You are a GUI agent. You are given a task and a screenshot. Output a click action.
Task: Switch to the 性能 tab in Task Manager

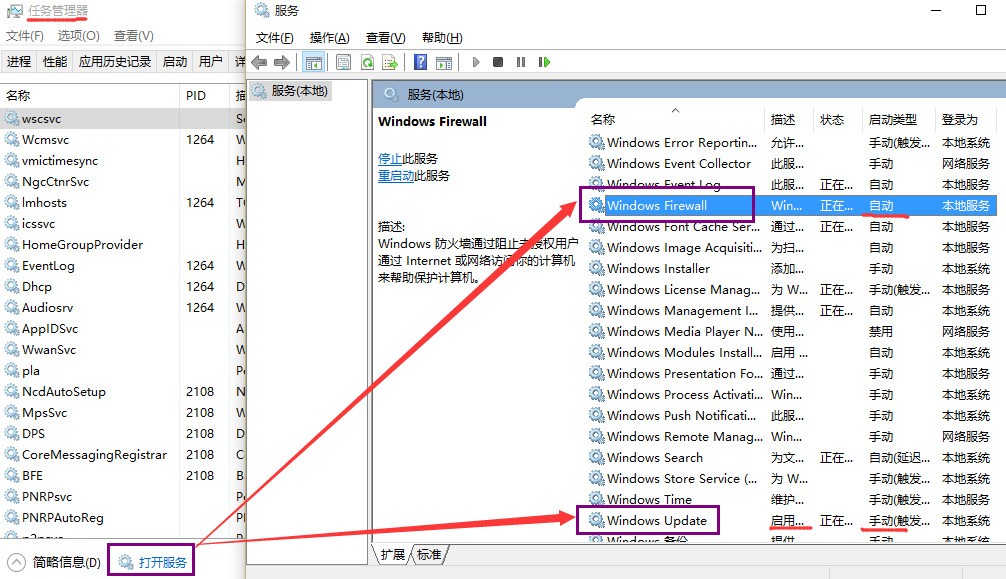[x=55, y=61]
